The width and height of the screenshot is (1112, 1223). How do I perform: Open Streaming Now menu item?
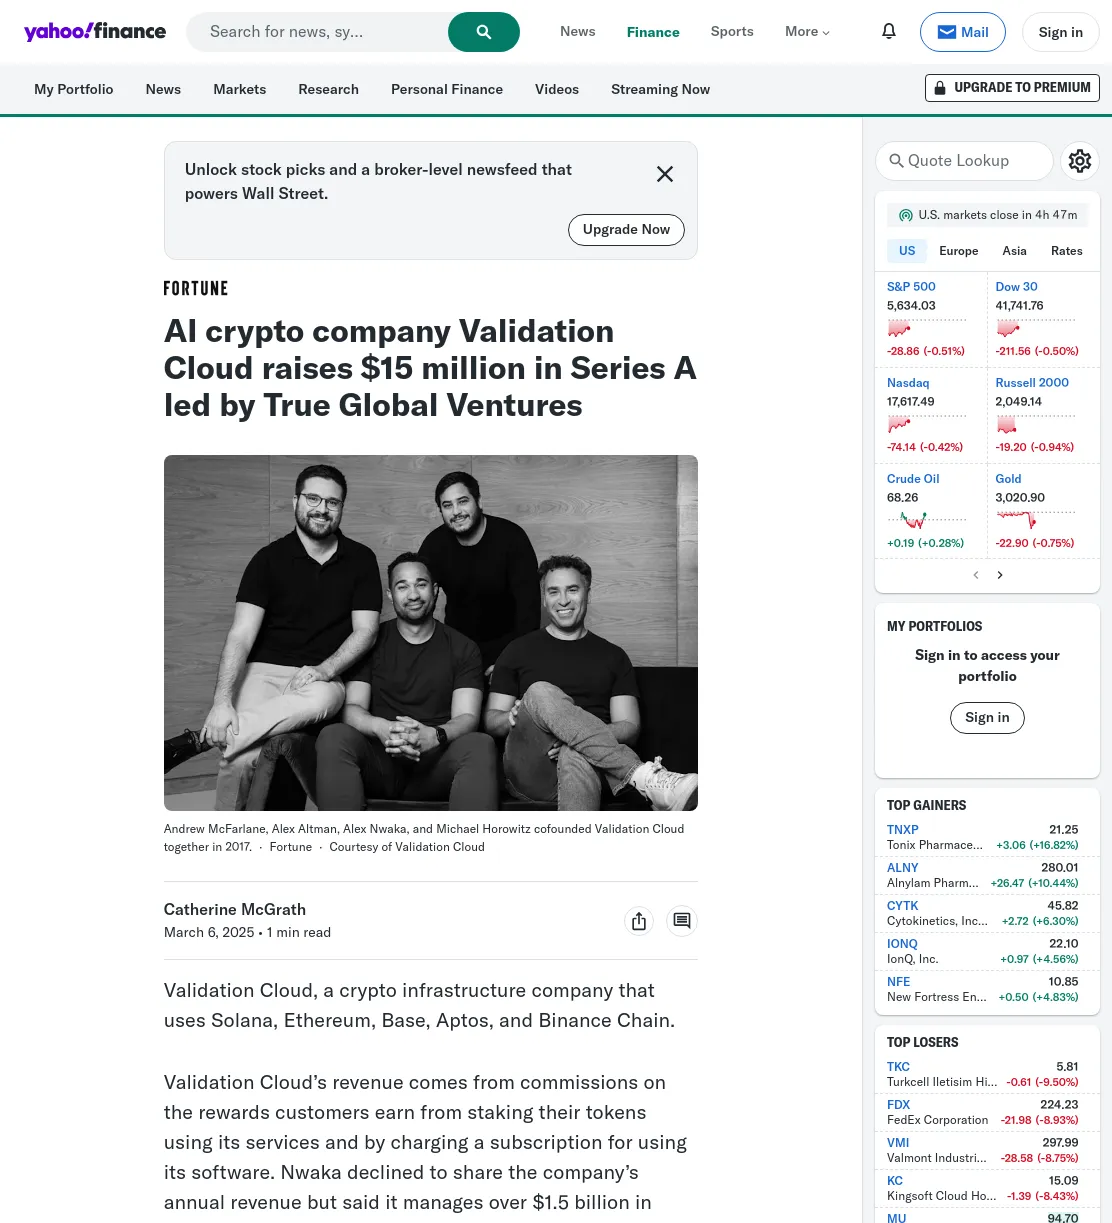pos(660,89)
